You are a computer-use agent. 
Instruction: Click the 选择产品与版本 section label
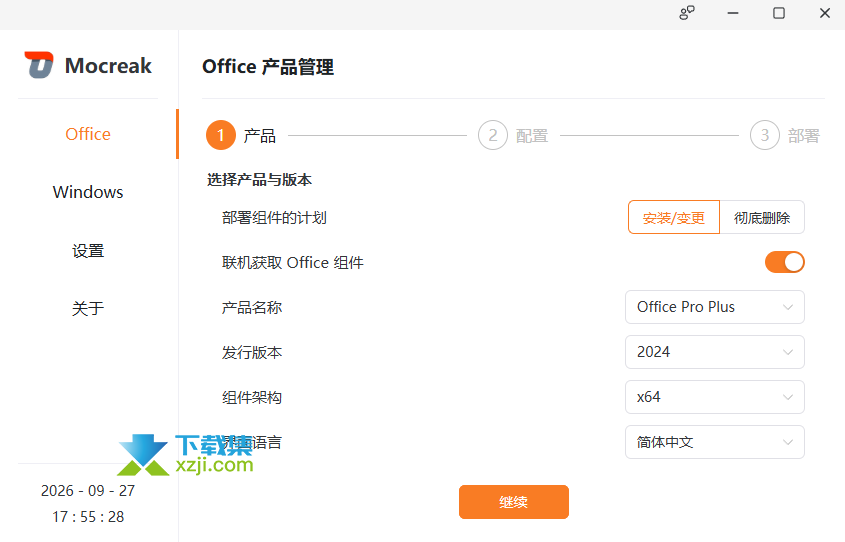[259, 179]
